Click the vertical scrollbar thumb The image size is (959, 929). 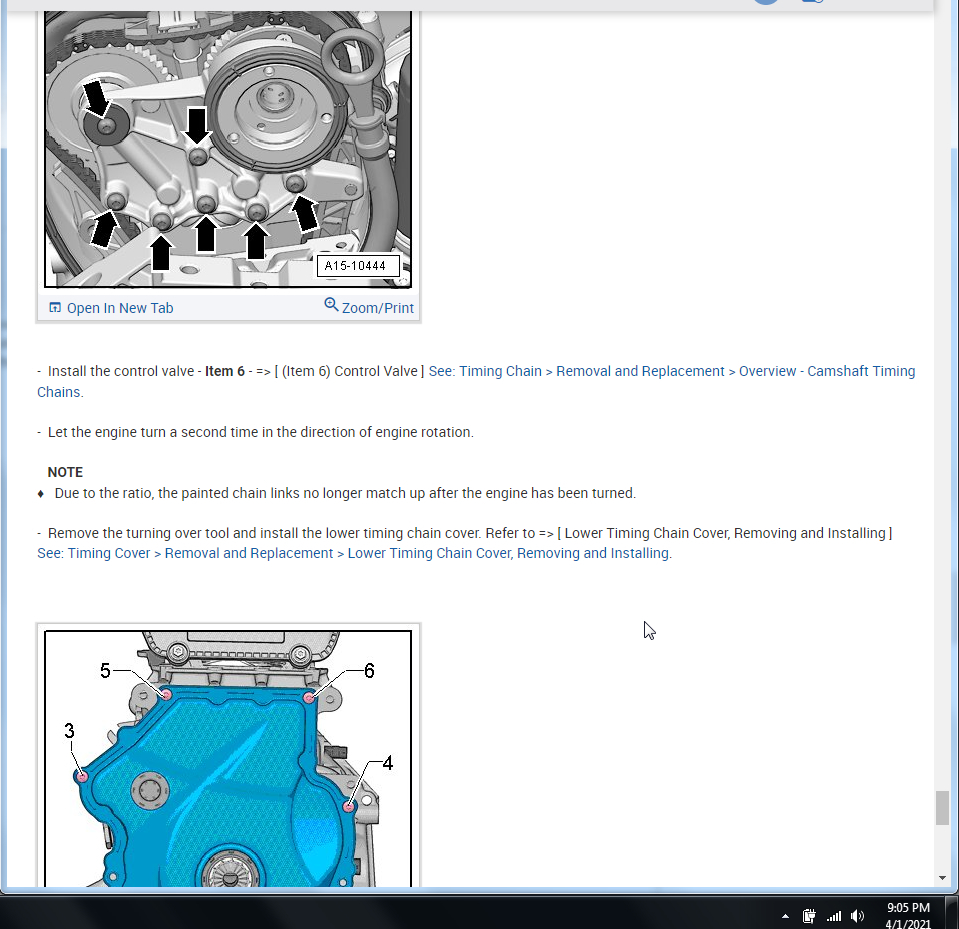point(942,808)
